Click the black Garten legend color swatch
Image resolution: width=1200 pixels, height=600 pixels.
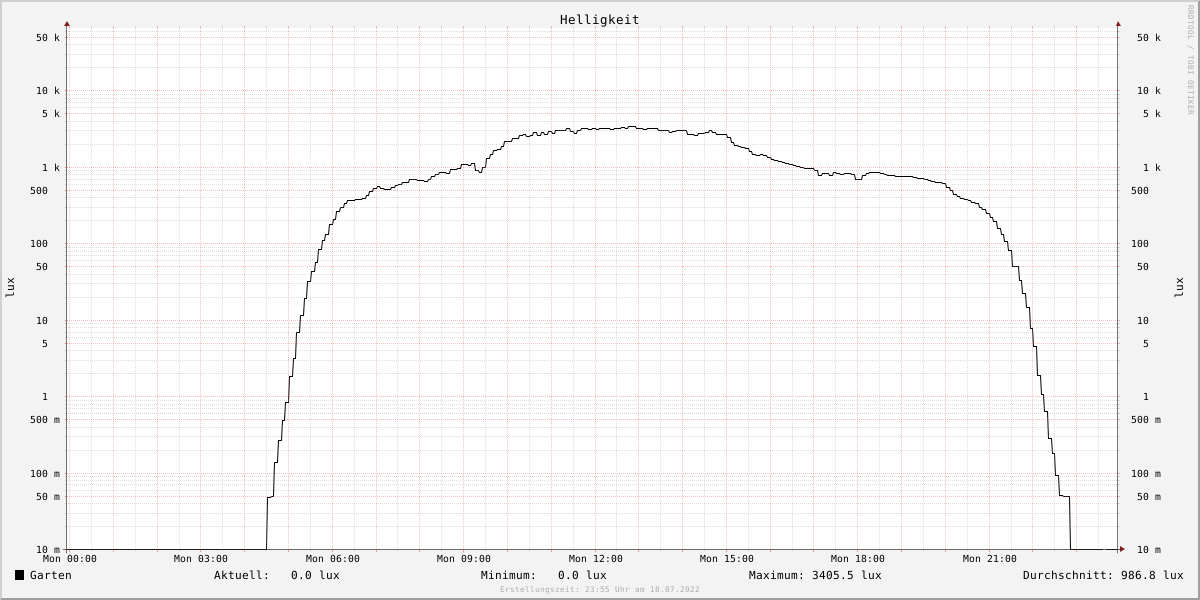19,575
